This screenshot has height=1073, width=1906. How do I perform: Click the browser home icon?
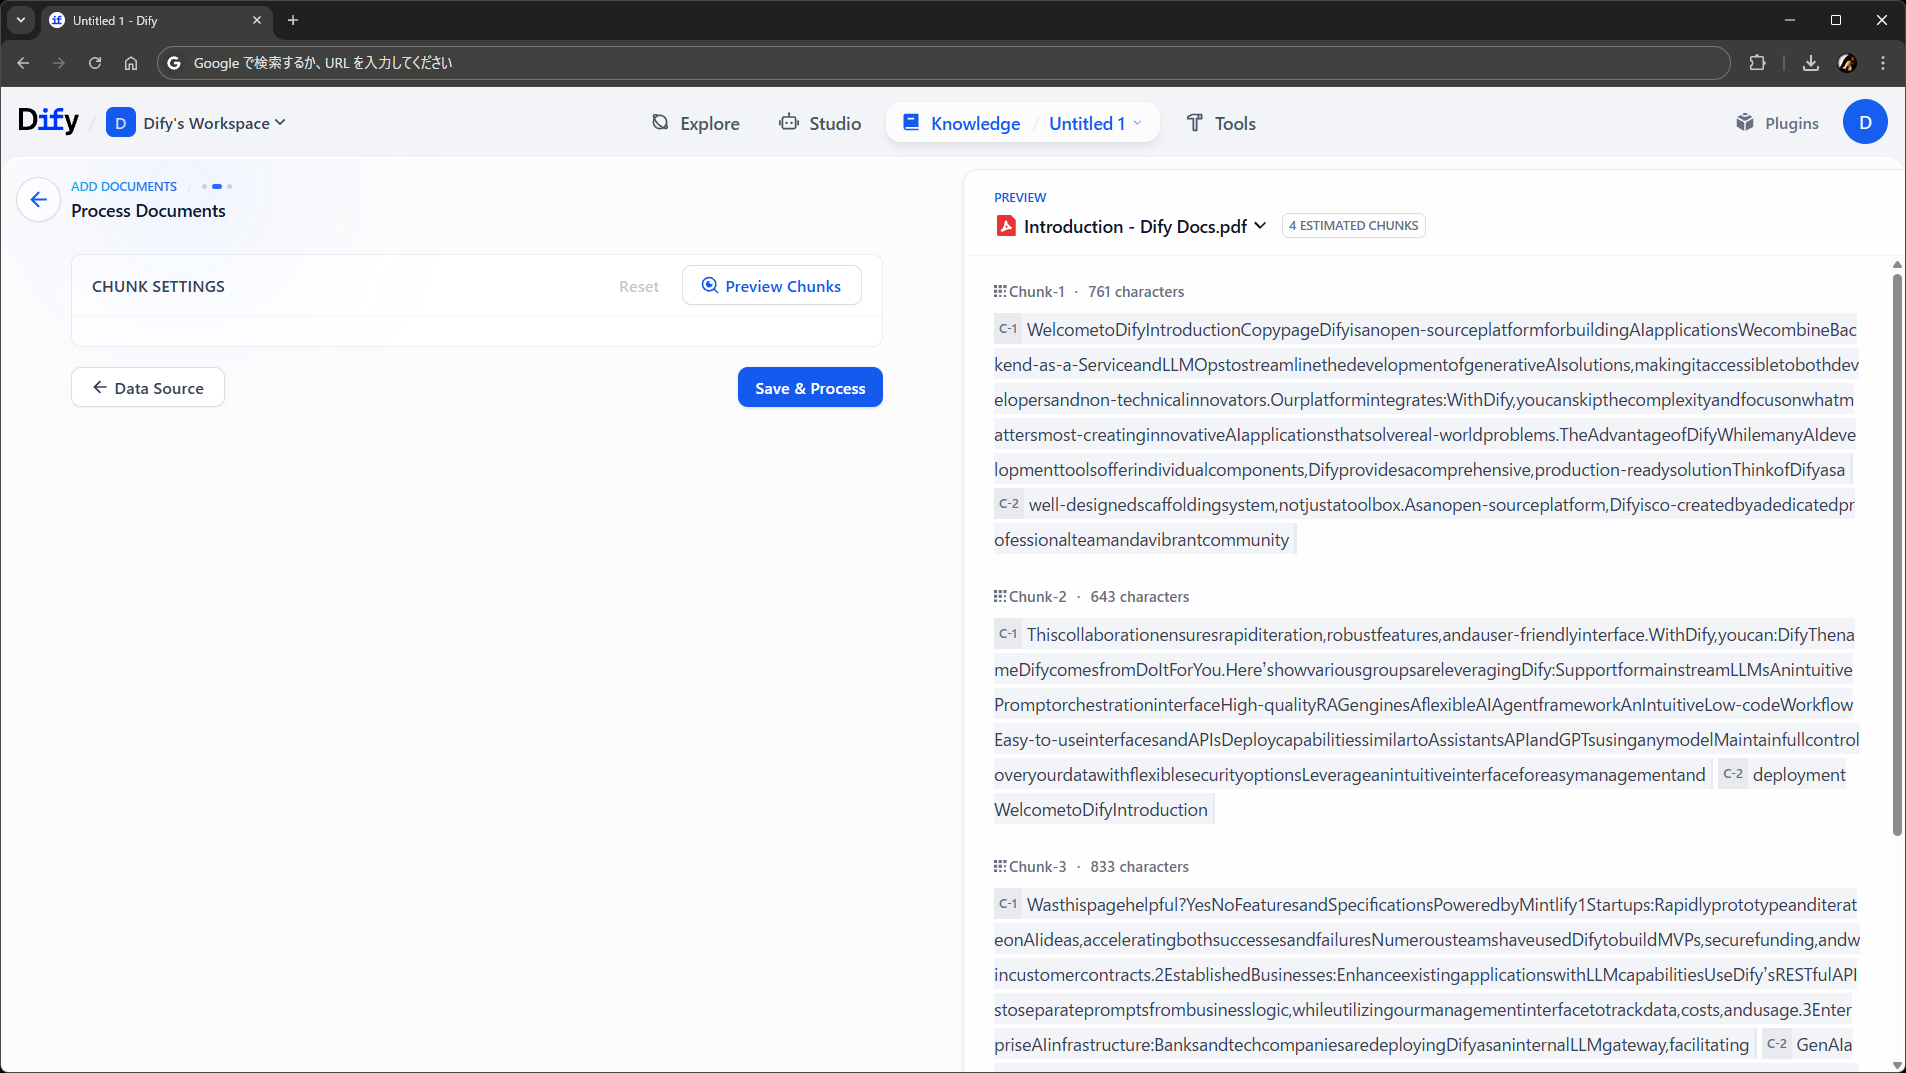(x=131, y=63)
